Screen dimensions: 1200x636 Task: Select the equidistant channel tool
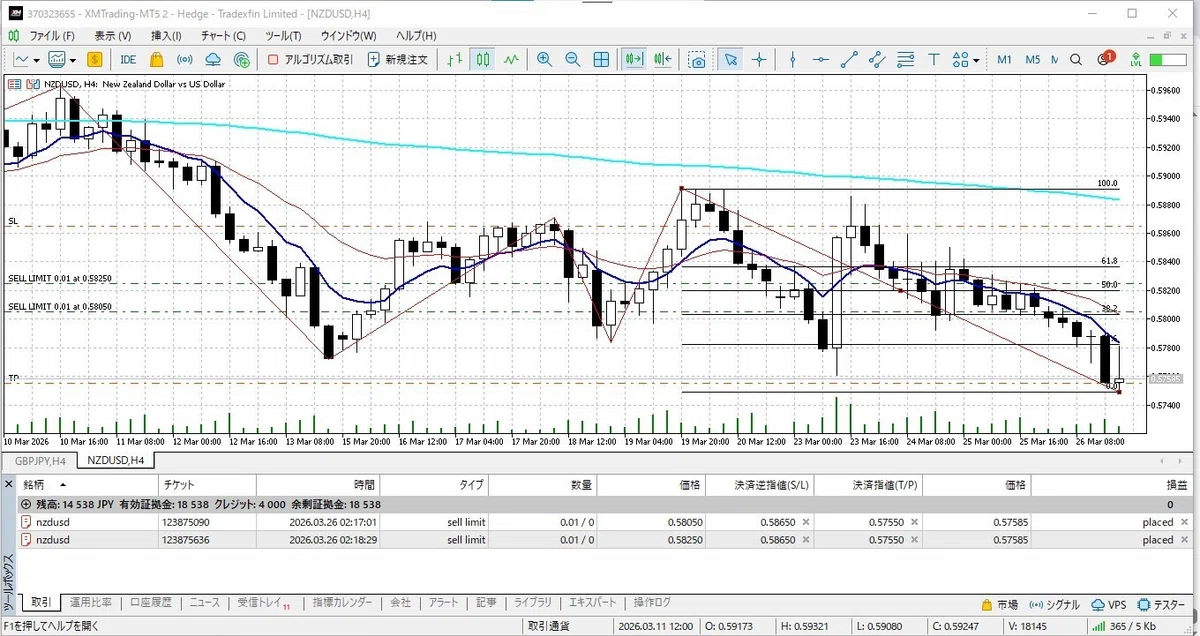877,59
